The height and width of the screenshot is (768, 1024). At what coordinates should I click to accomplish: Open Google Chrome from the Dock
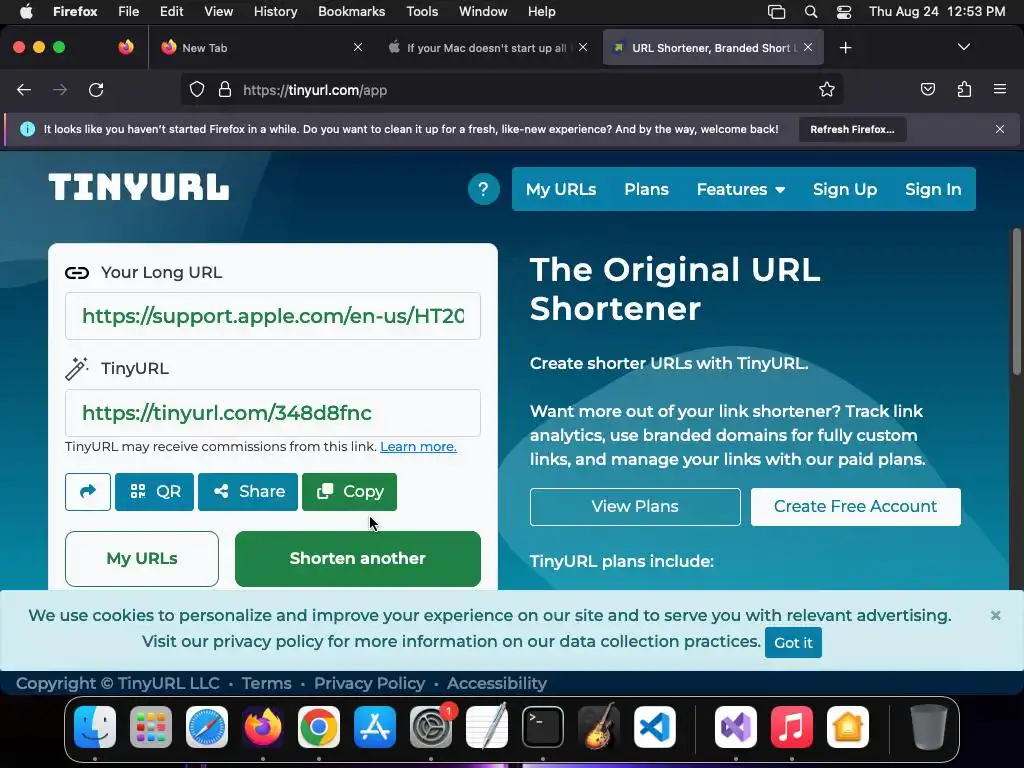[319, 727]
